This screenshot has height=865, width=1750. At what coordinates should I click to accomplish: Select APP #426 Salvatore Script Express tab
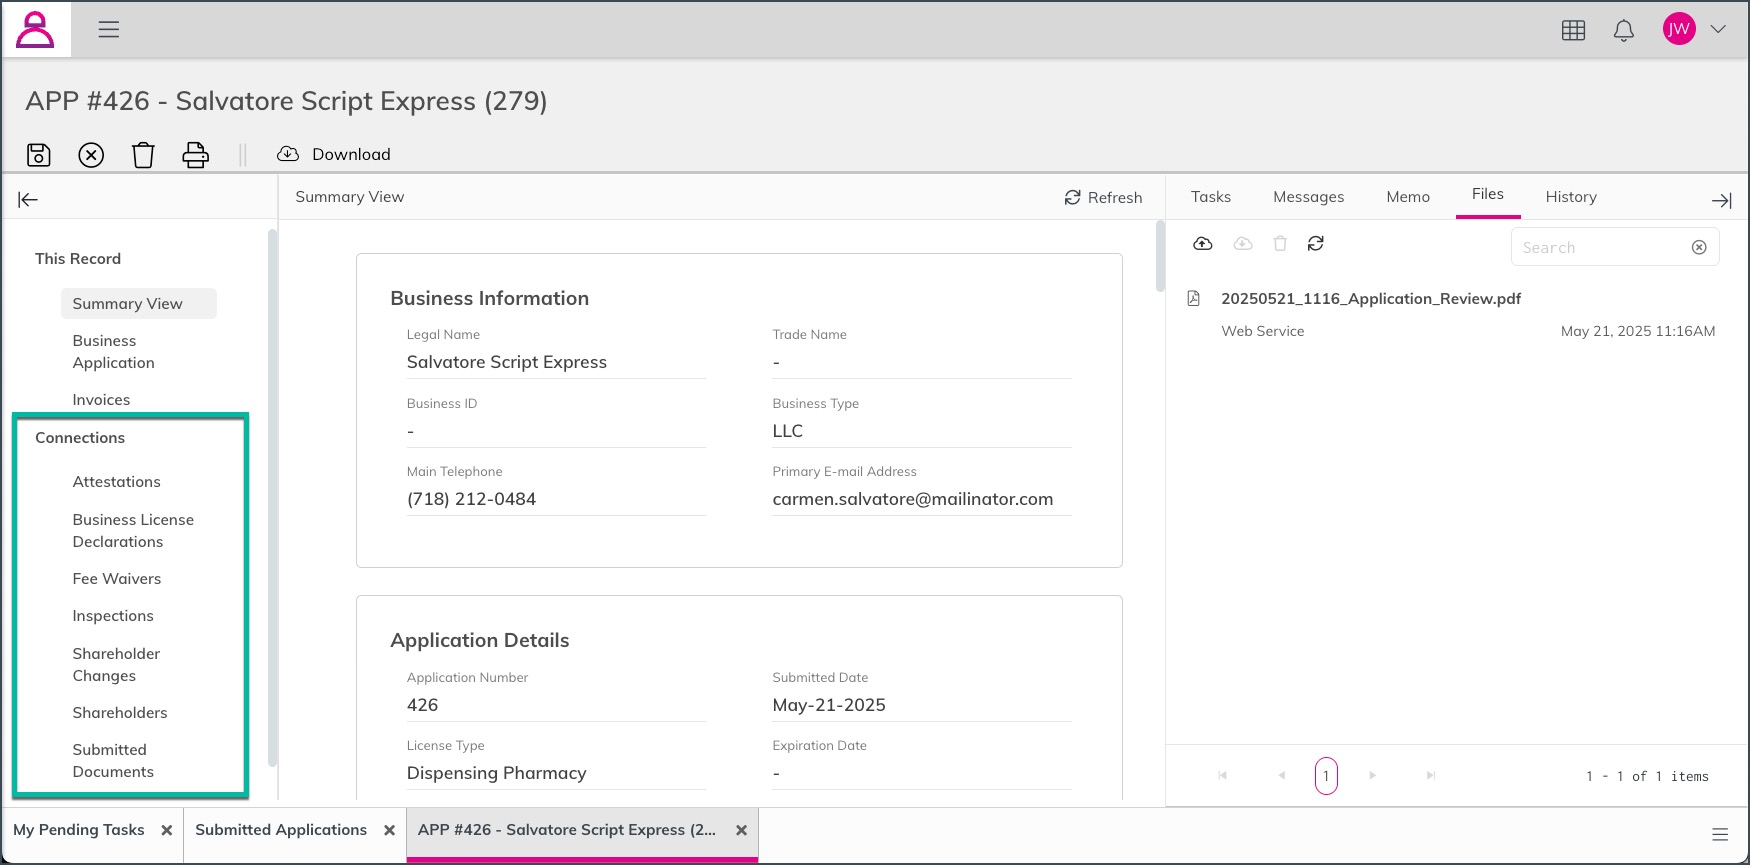tap(567, 830)
